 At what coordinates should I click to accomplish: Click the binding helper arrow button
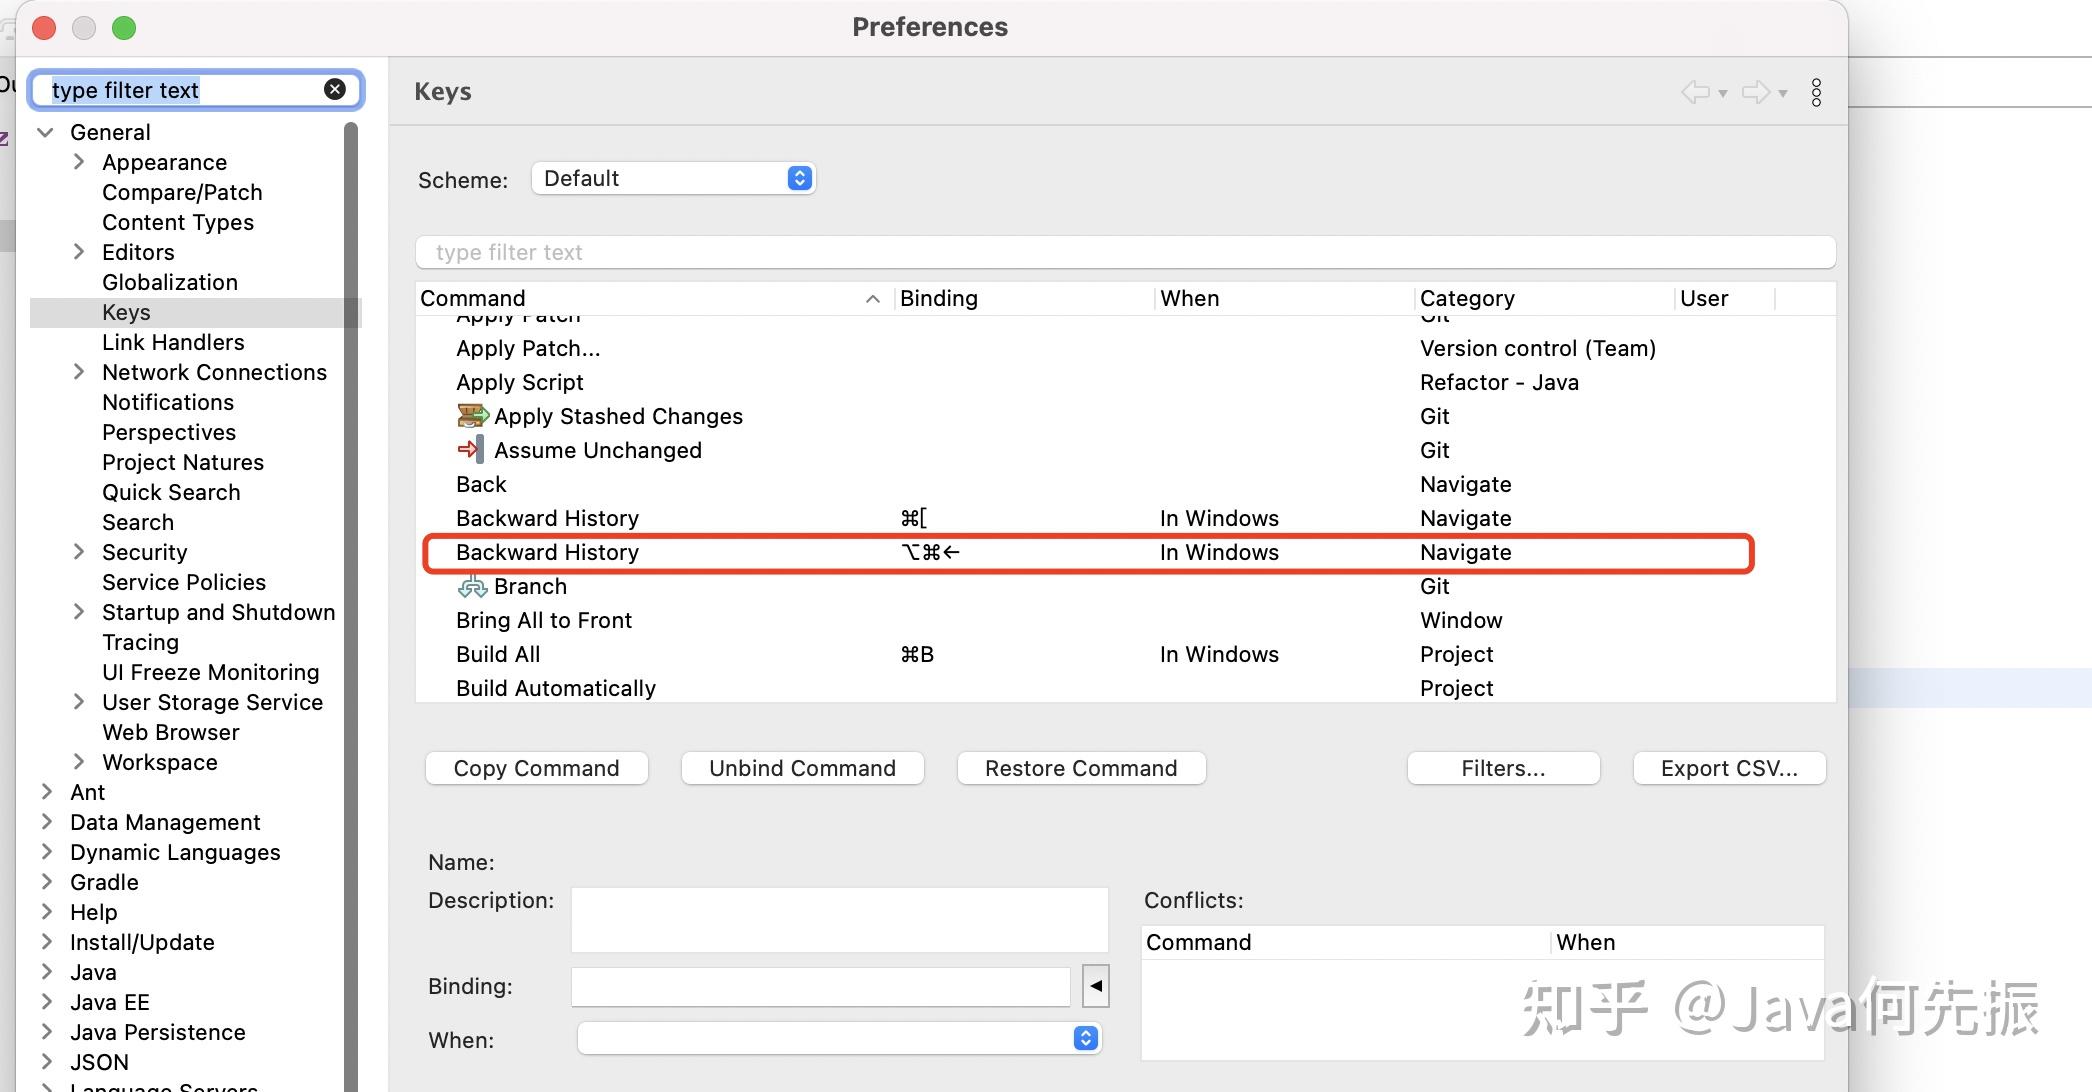tap(1096, 986)
